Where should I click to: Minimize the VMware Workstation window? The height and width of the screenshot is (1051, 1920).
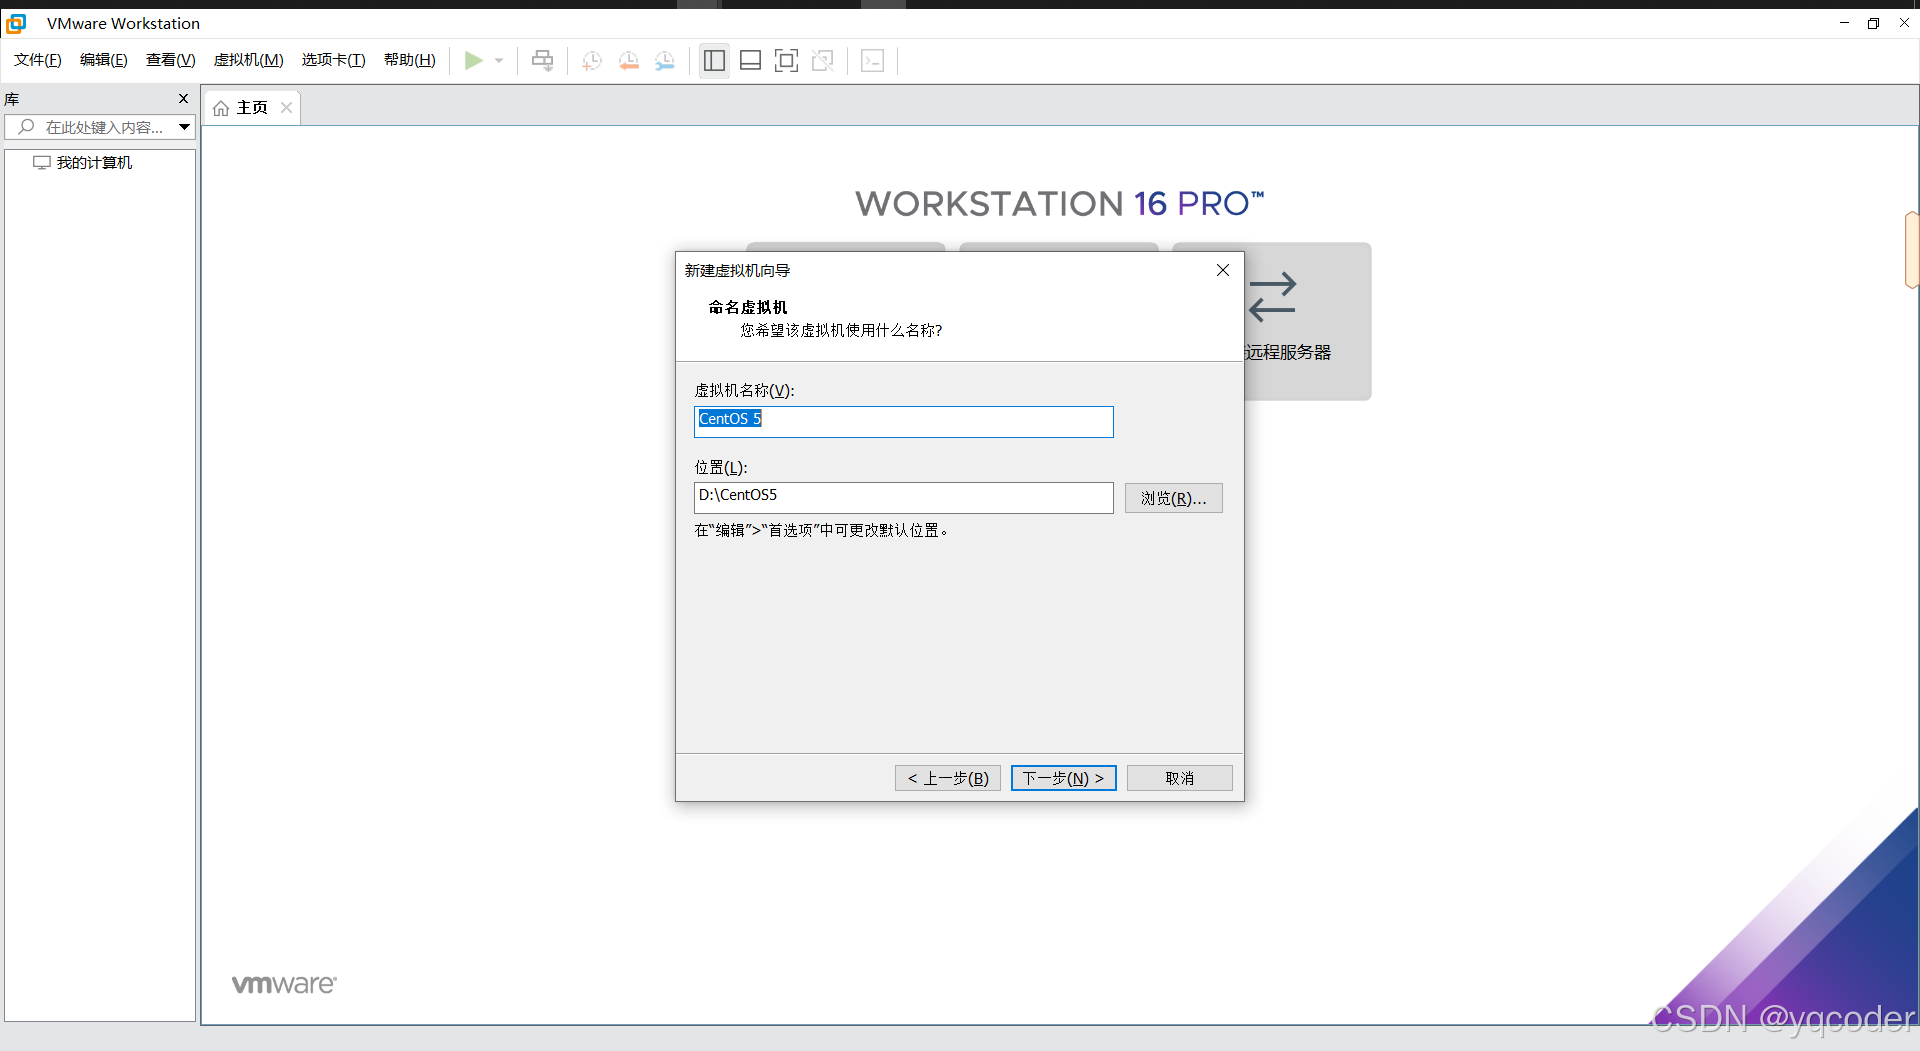pos(1844,23)
